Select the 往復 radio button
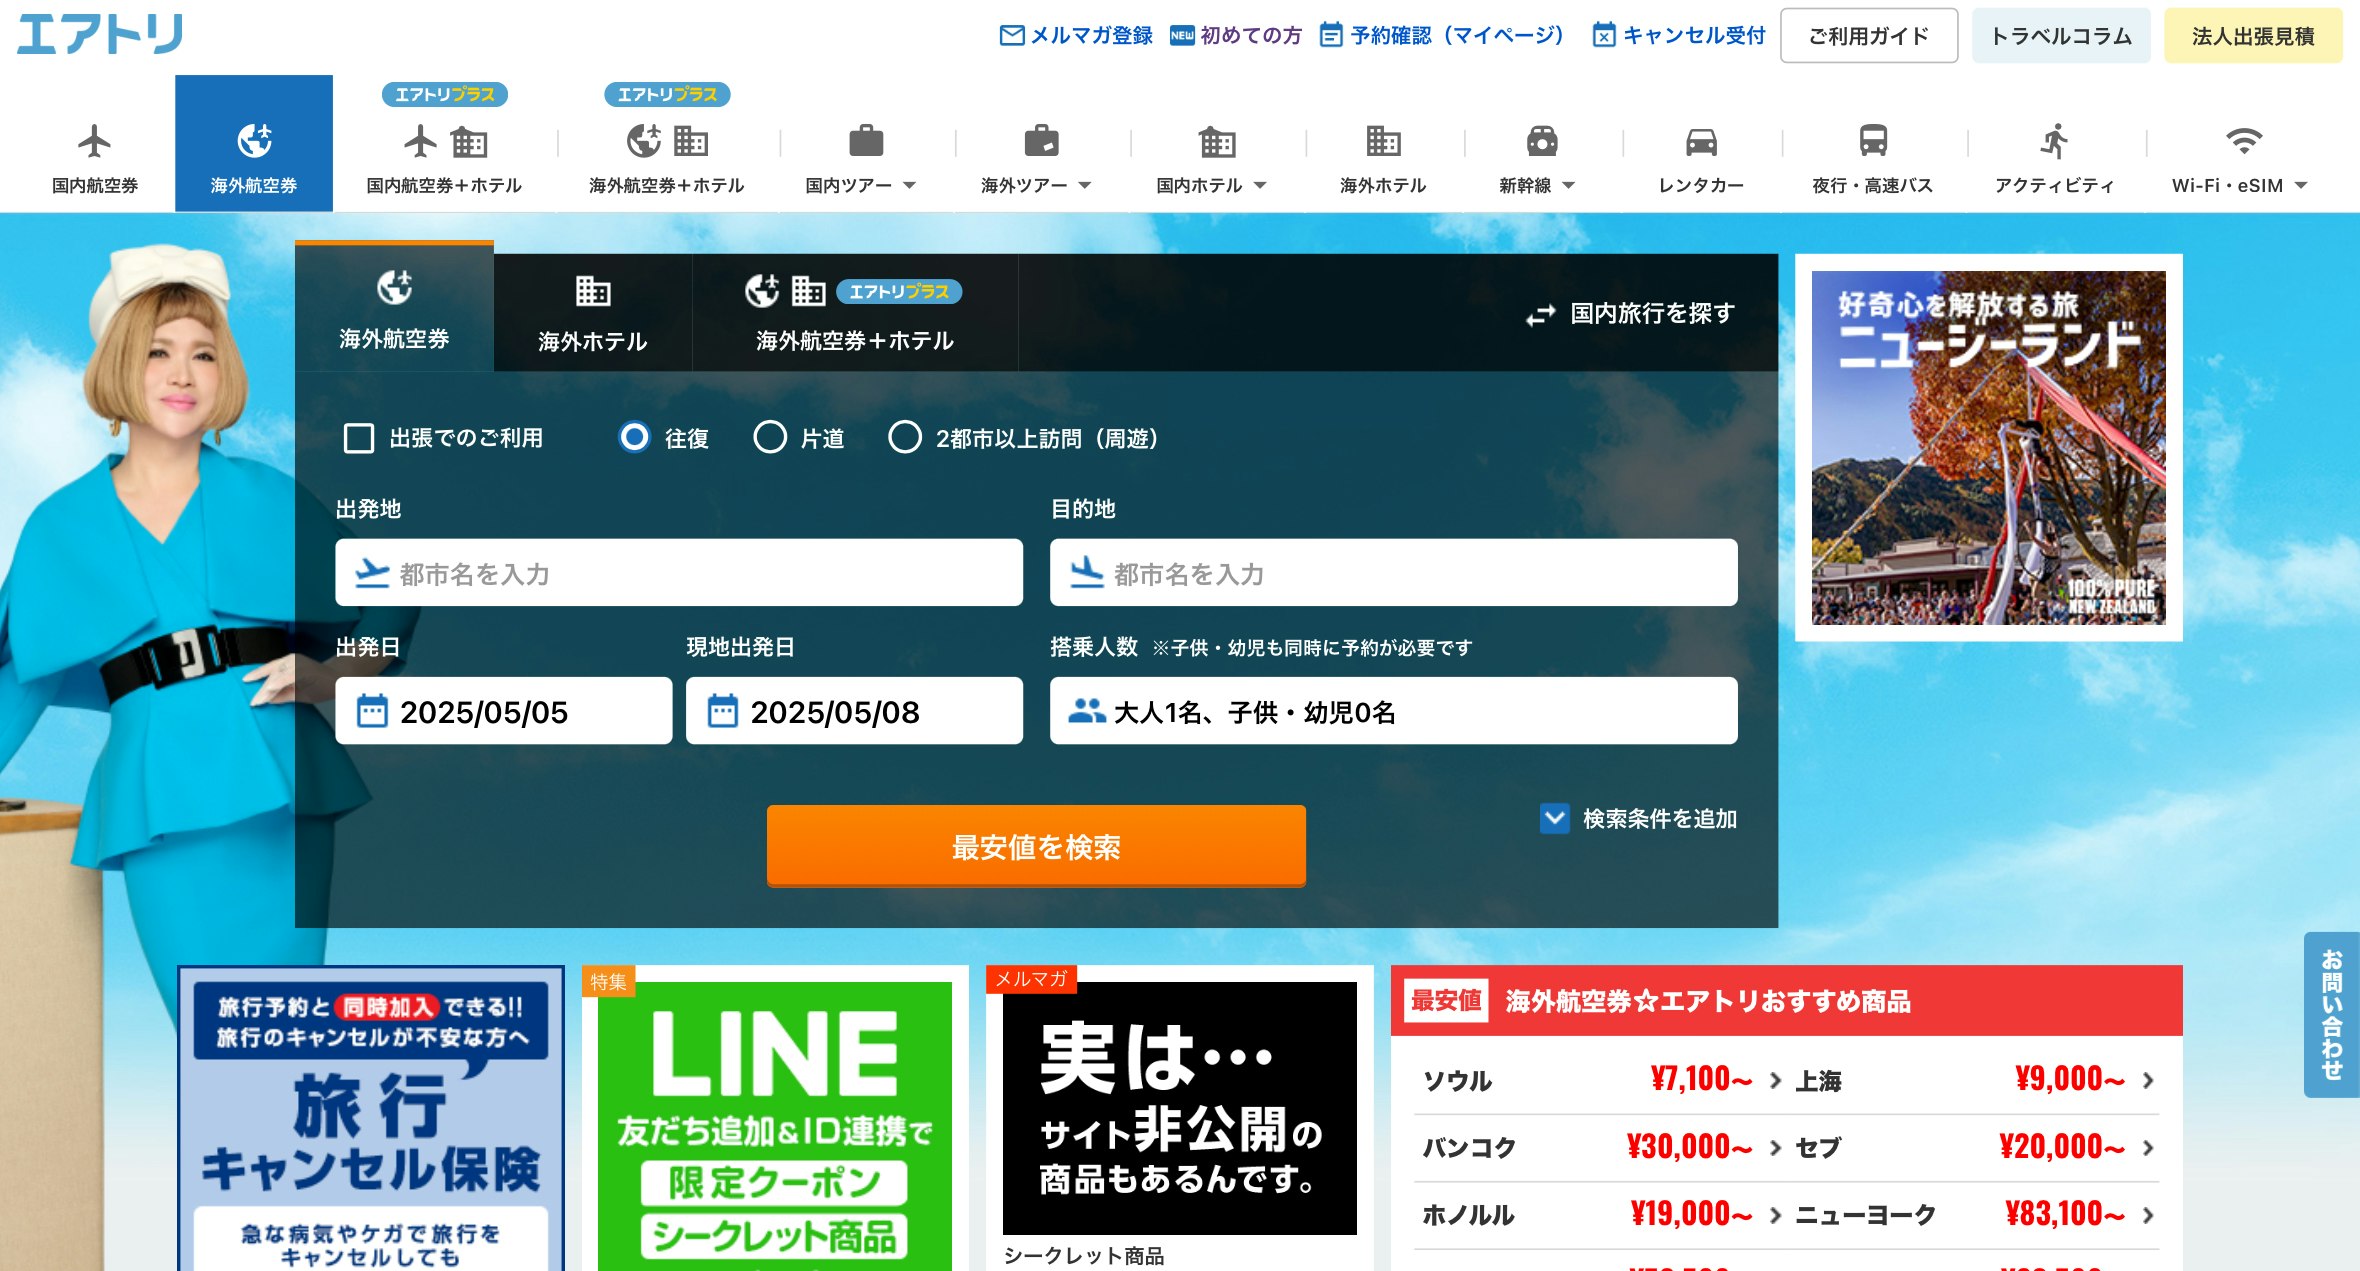The image size is (2360, 1271). (634, 437)
